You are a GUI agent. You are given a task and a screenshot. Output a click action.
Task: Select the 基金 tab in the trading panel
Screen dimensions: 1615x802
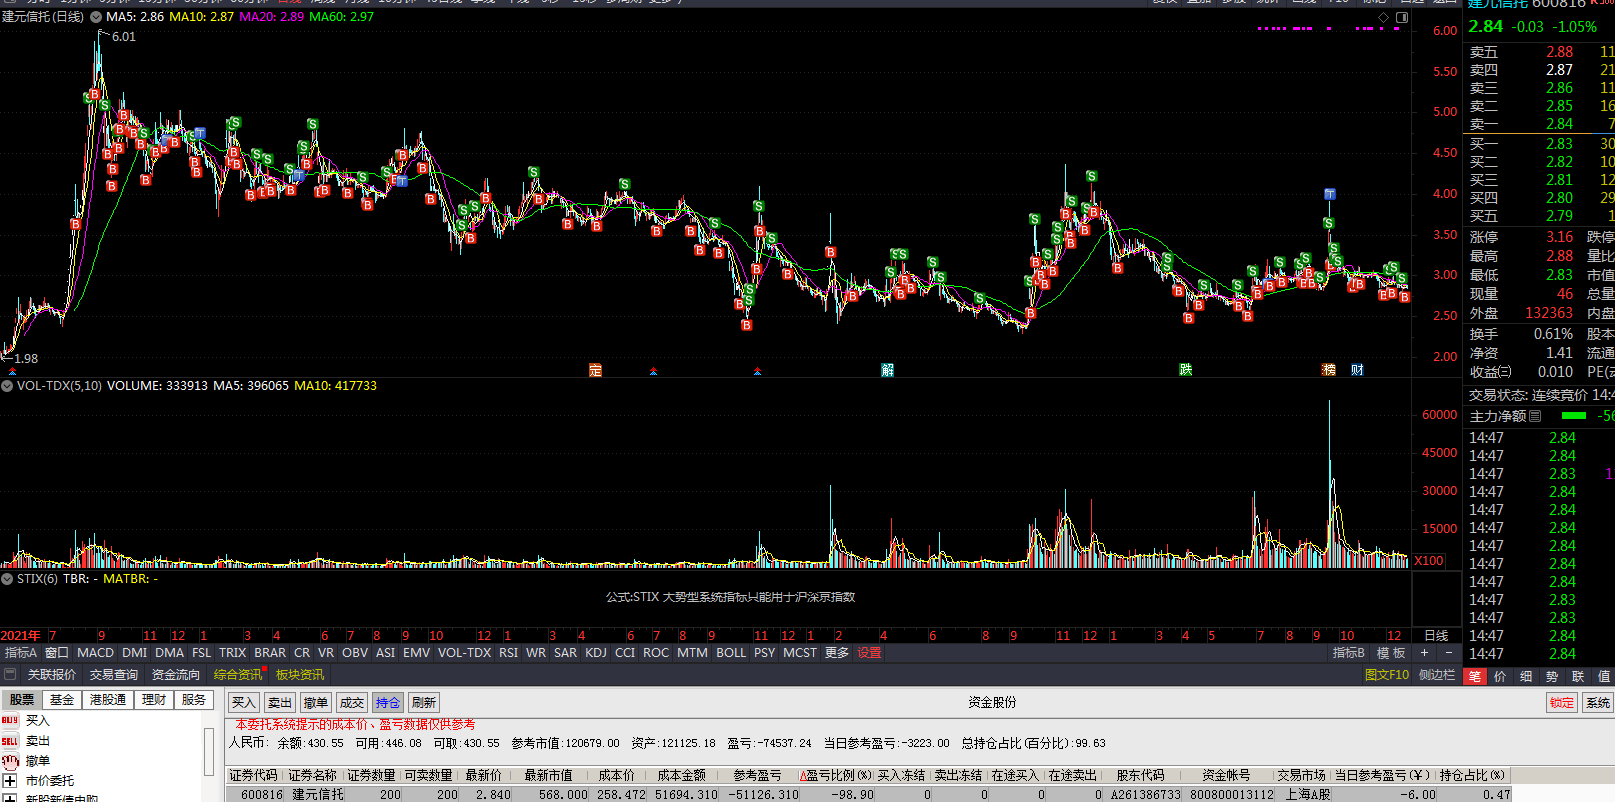point(62,700)
